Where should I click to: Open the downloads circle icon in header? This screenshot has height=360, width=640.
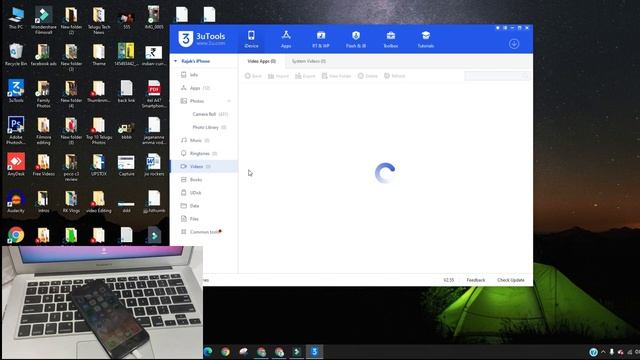click(514, 44)
